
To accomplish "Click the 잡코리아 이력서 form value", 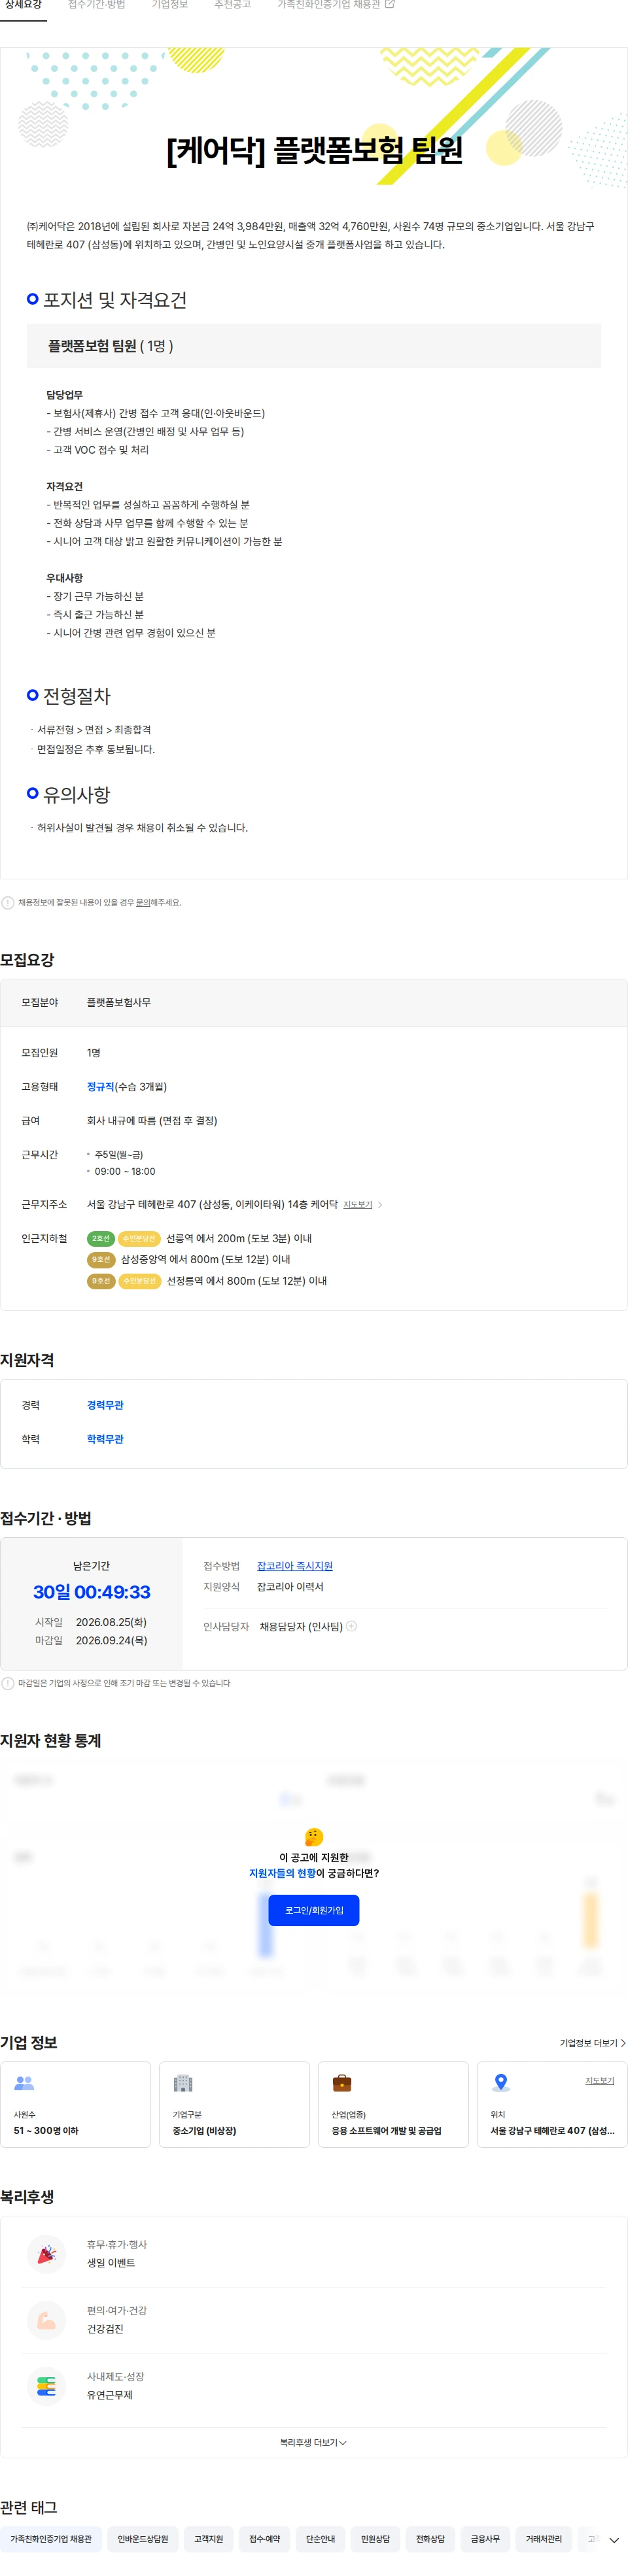I will click(x=290, y=1587).
